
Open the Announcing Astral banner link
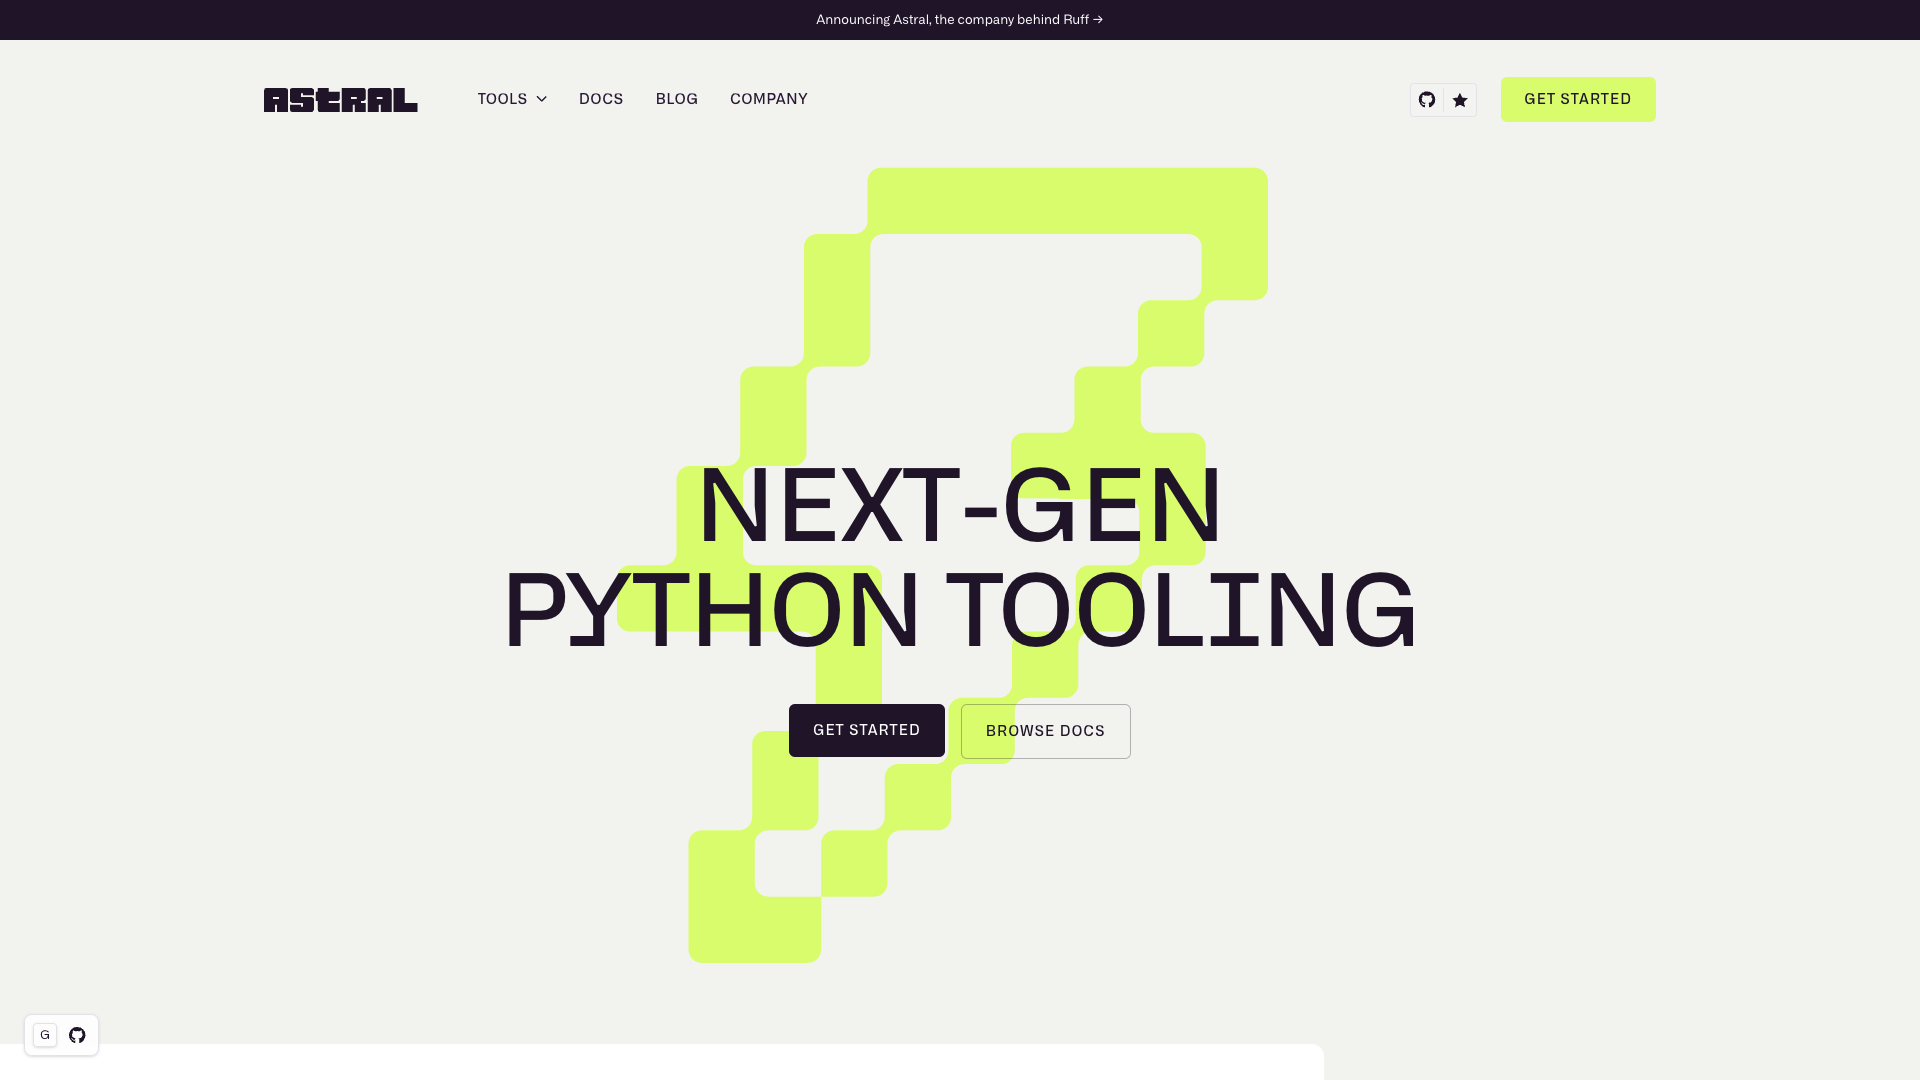[x=960, y=20]
